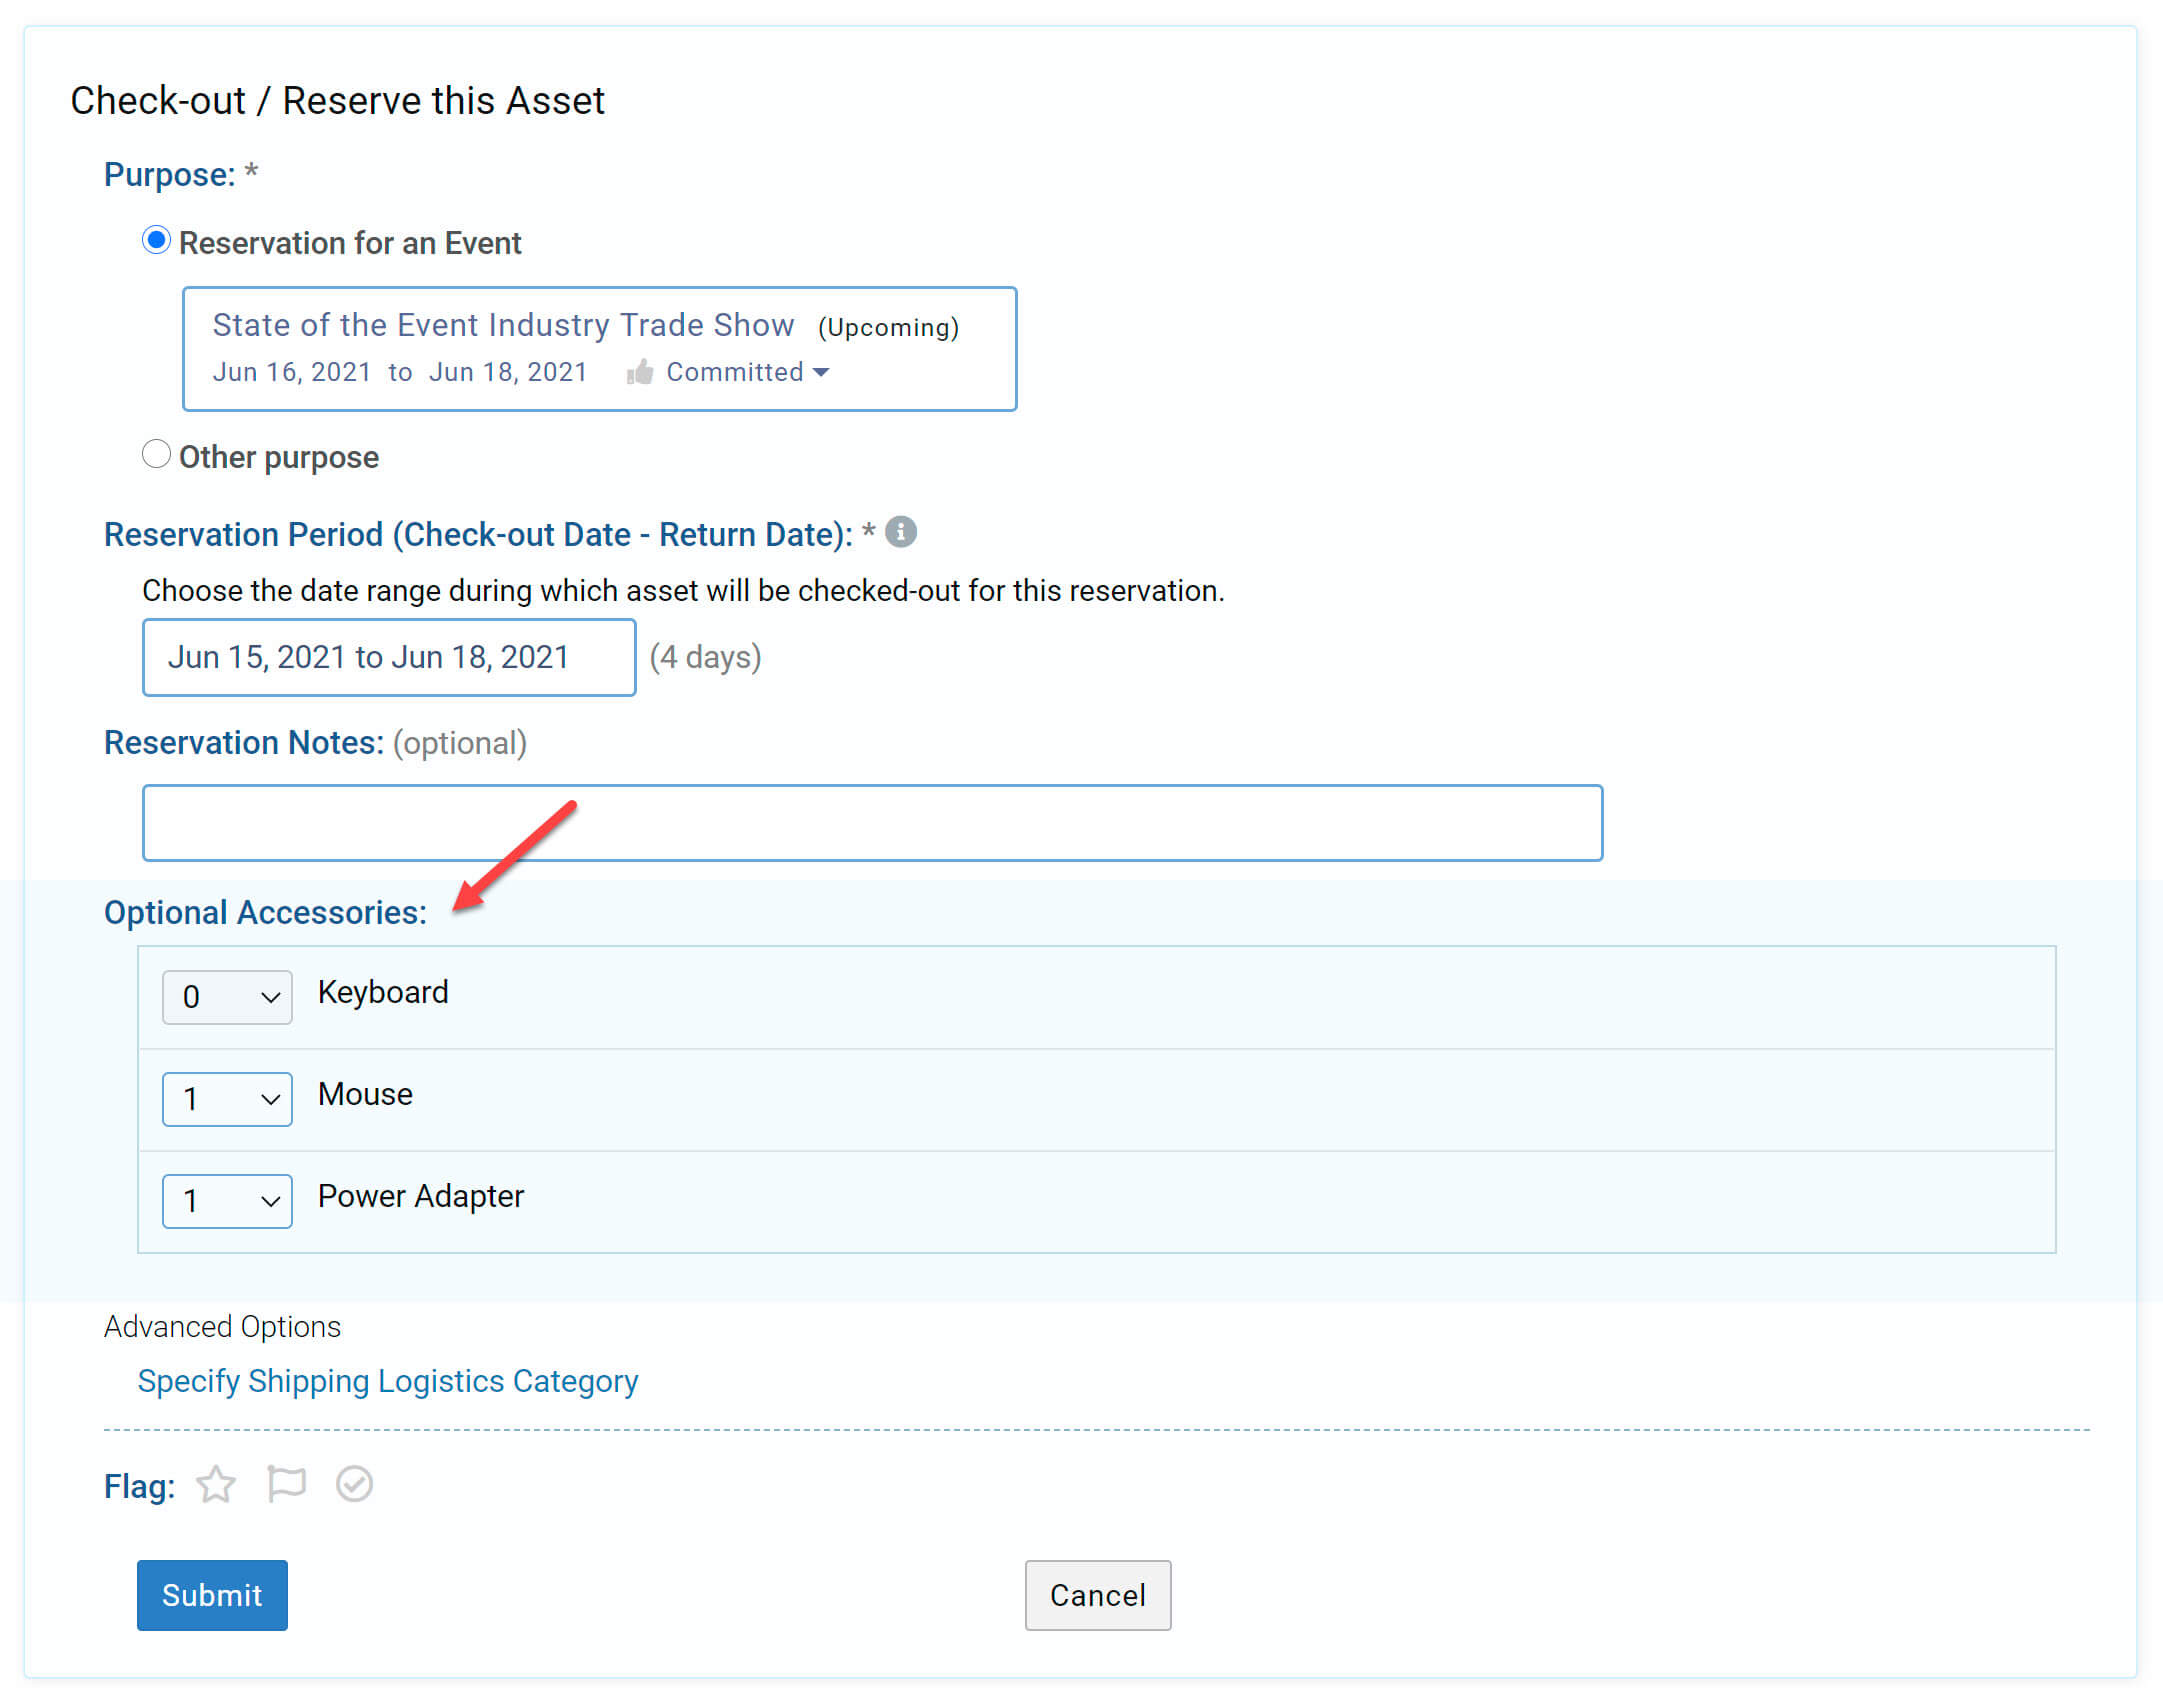Select Reservation for an Event radio
The image size is (2163, 1698).
pyautogui.click(x=156, y=241)
